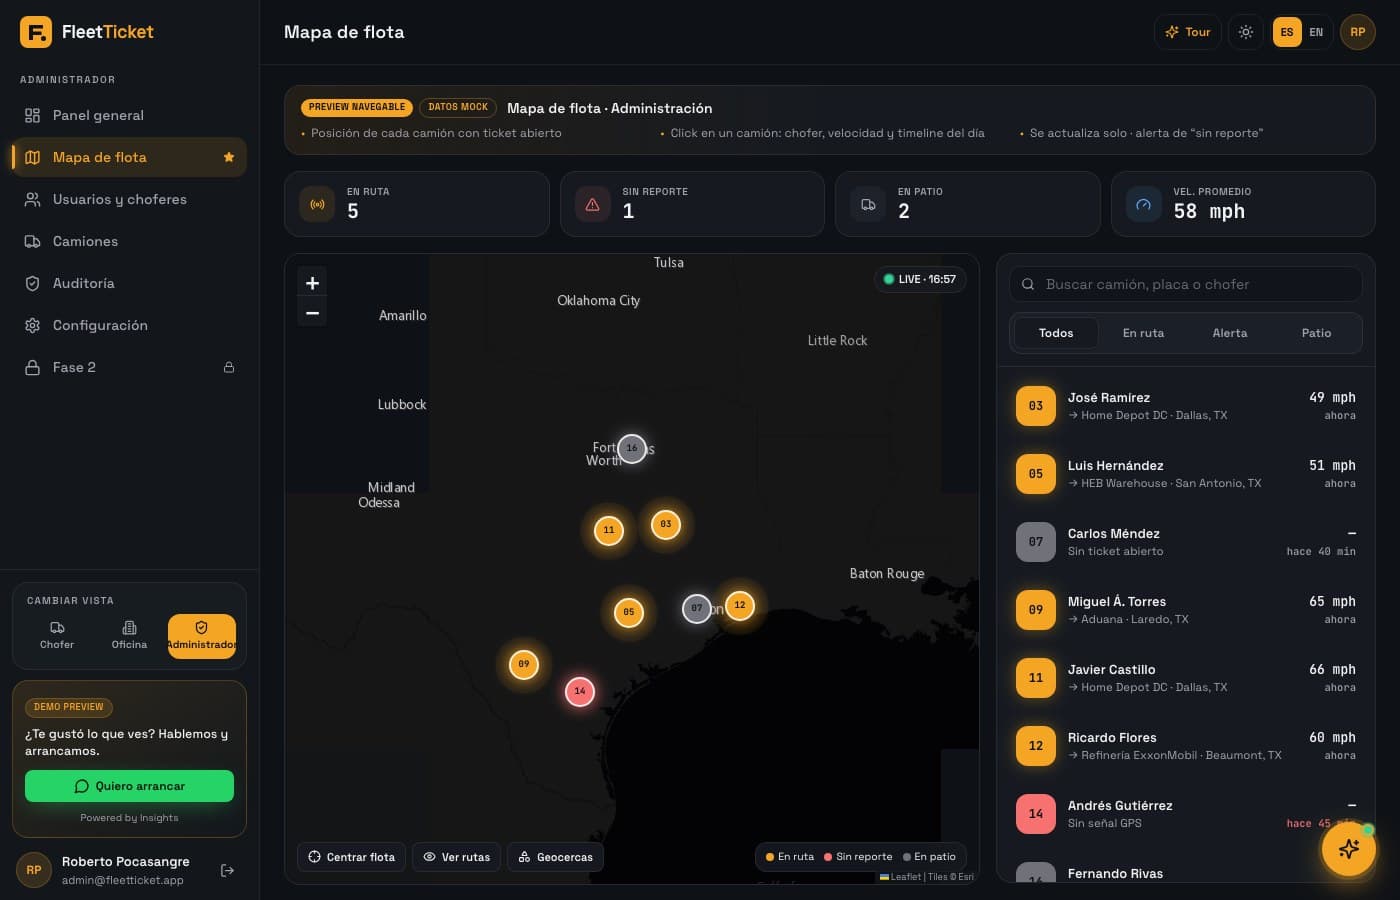Select truck marker 05 on map
The image size is (1400, 900).
[629, 612]
